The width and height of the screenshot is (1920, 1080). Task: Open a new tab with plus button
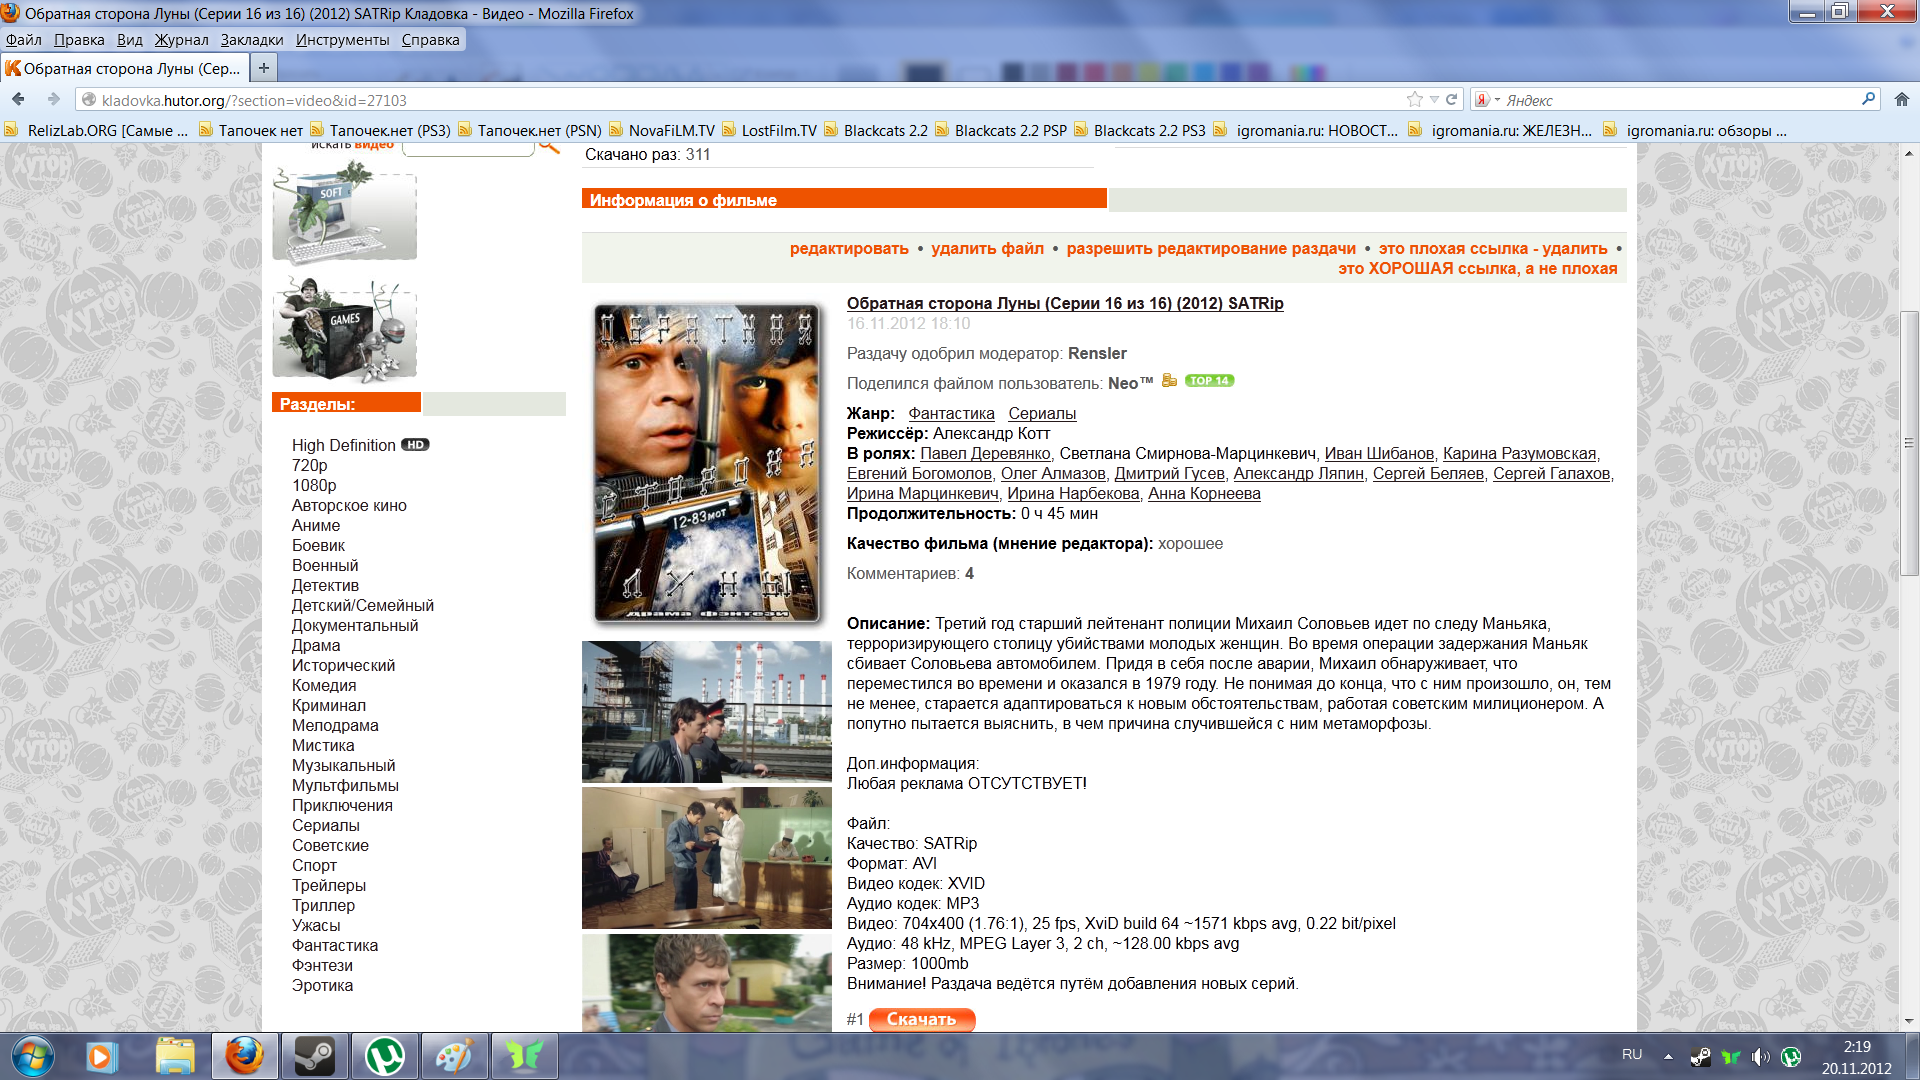pyautogui.click(x=263, y=68)
